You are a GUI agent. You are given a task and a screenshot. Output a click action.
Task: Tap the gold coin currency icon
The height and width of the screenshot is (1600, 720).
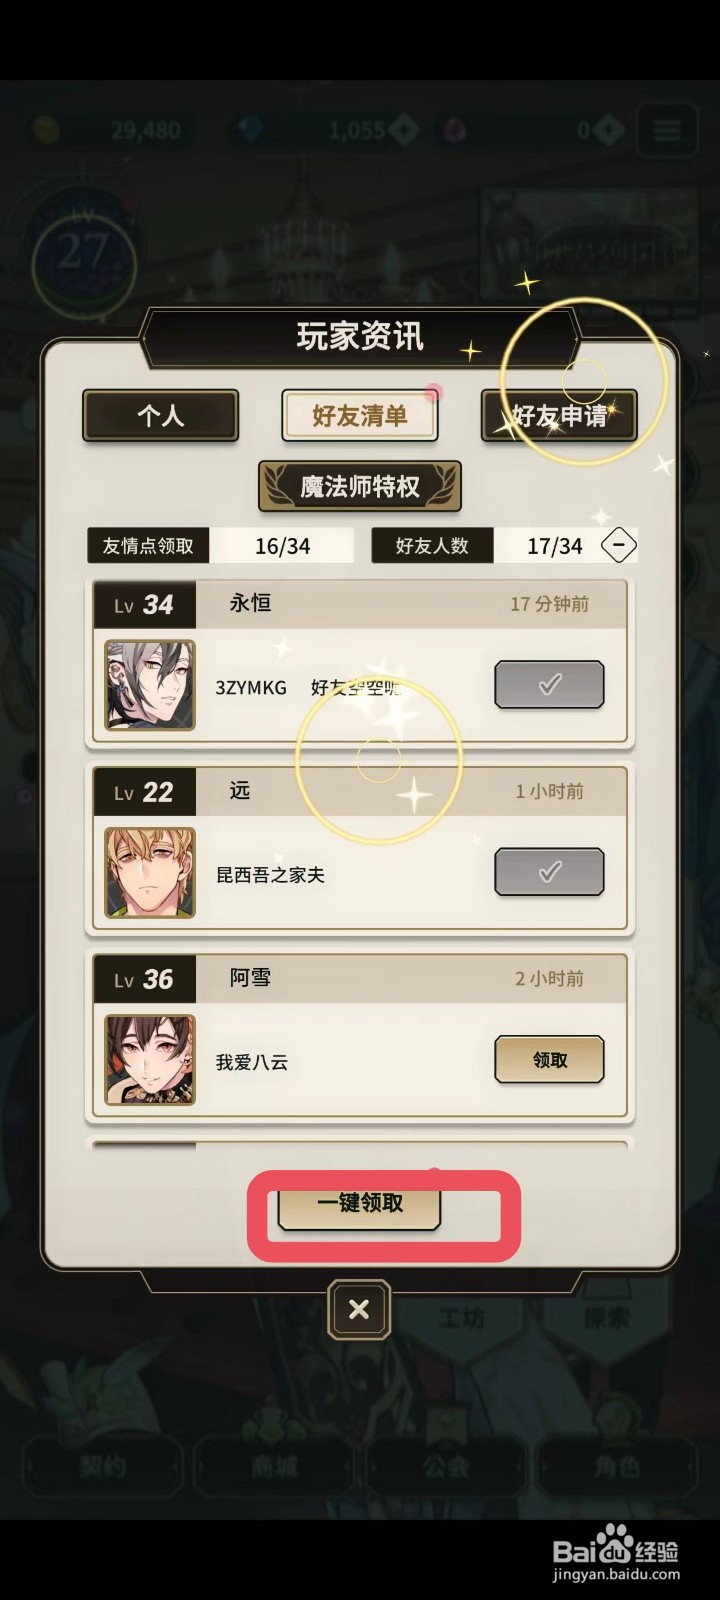pos(47,130)
